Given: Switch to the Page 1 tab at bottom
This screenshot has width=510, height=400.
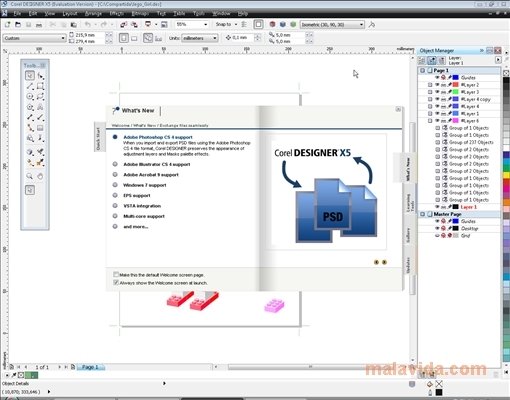Looking at the screenshot, I should [x=90, y=367].
